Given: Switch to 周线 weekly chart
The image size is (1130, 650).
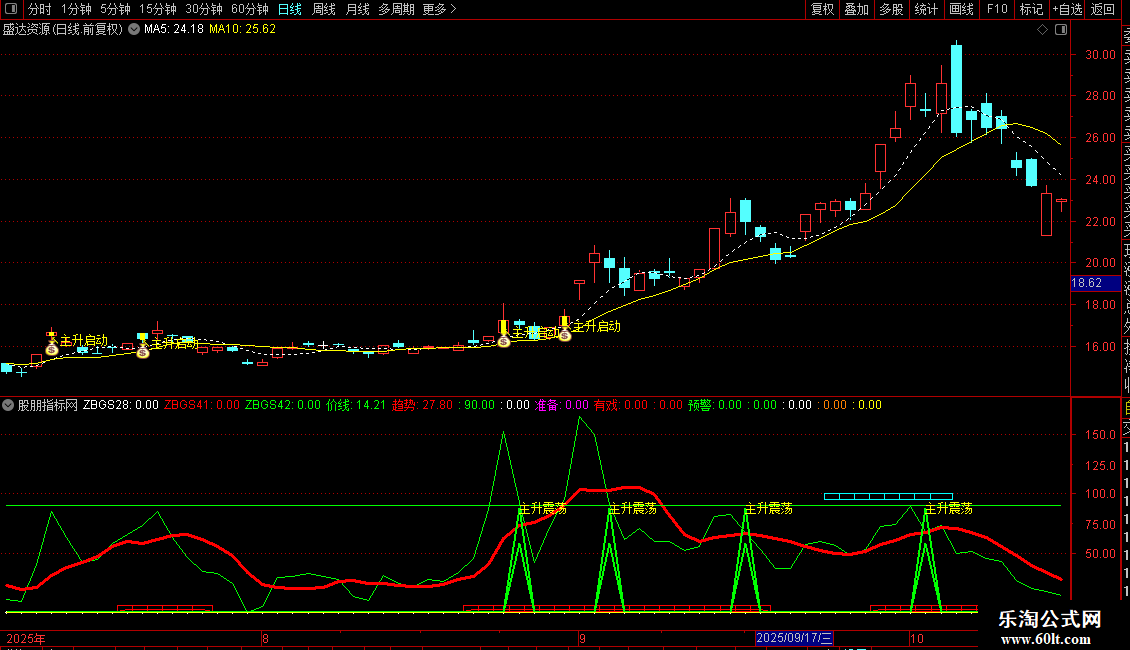Looking at the screenshot, I should click(324, 9).
